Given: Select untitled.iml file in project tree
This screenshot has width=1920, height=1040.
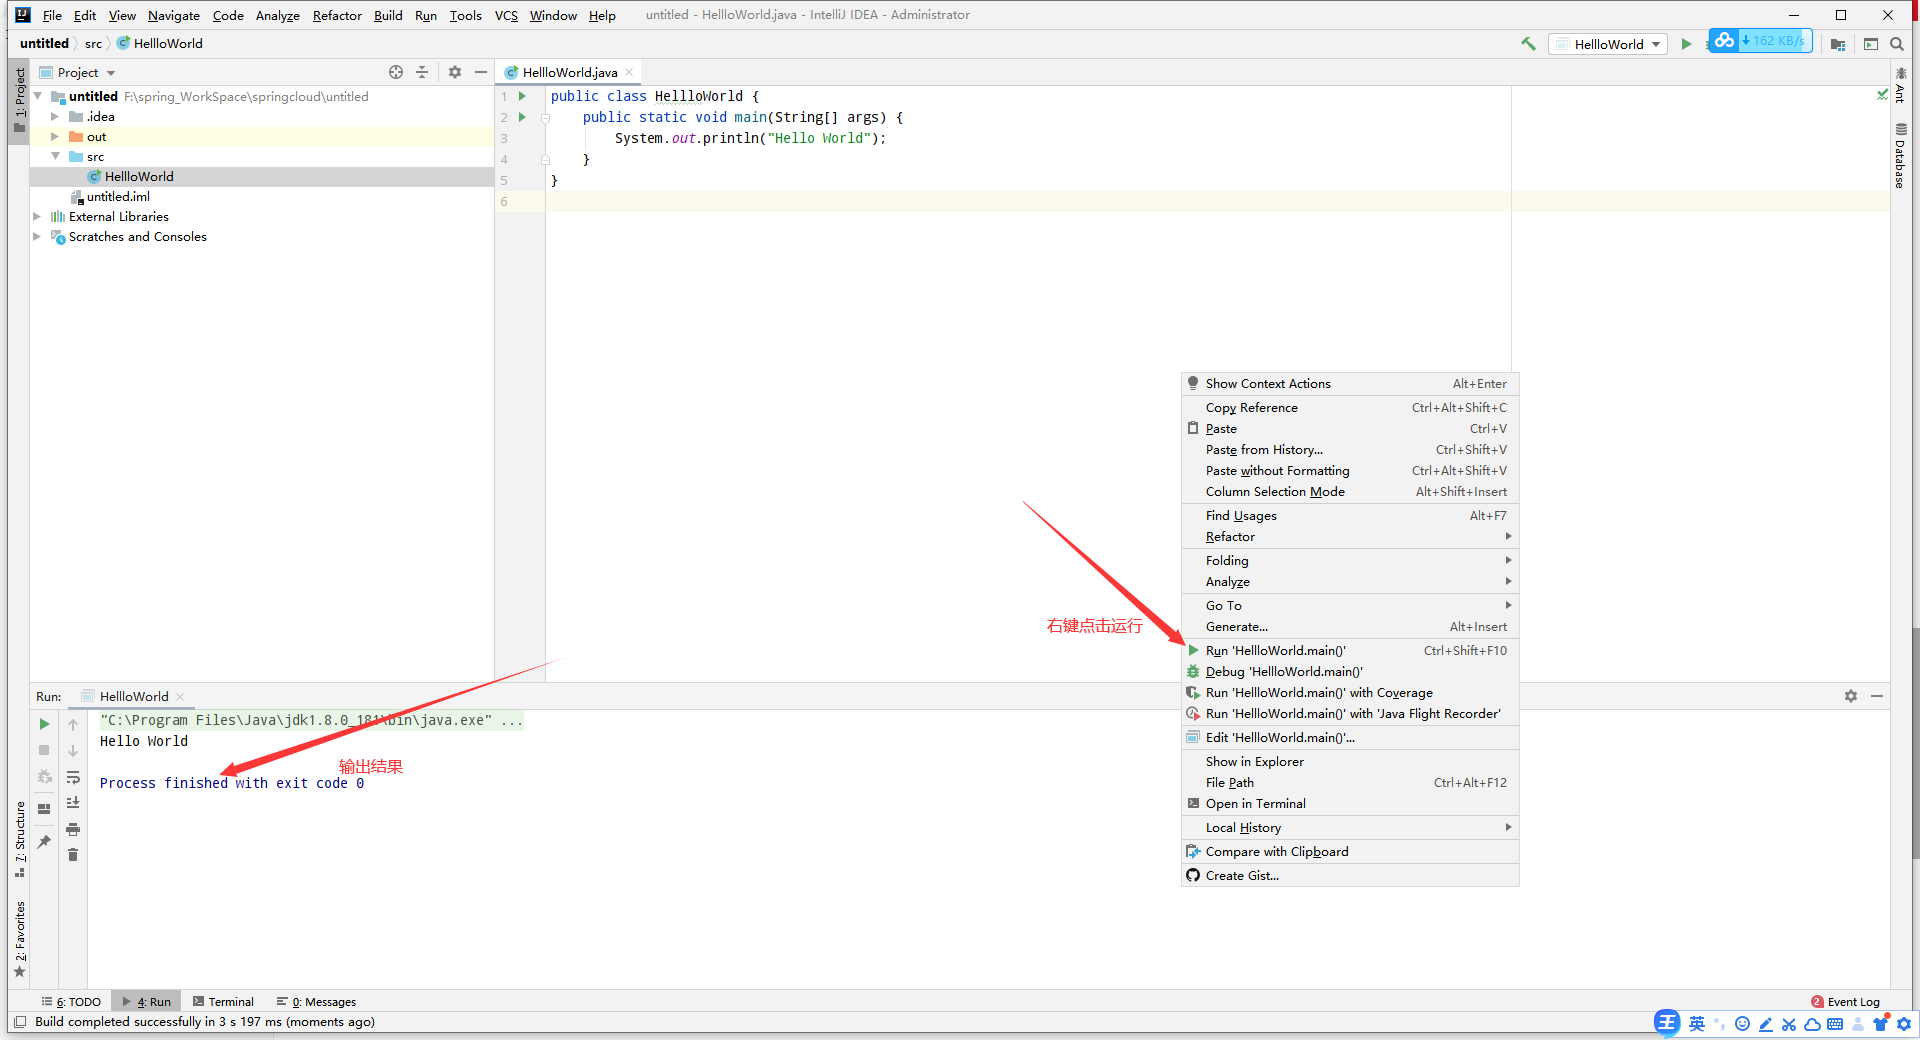Looking at the screenshot, I should (x=117, y=197).
